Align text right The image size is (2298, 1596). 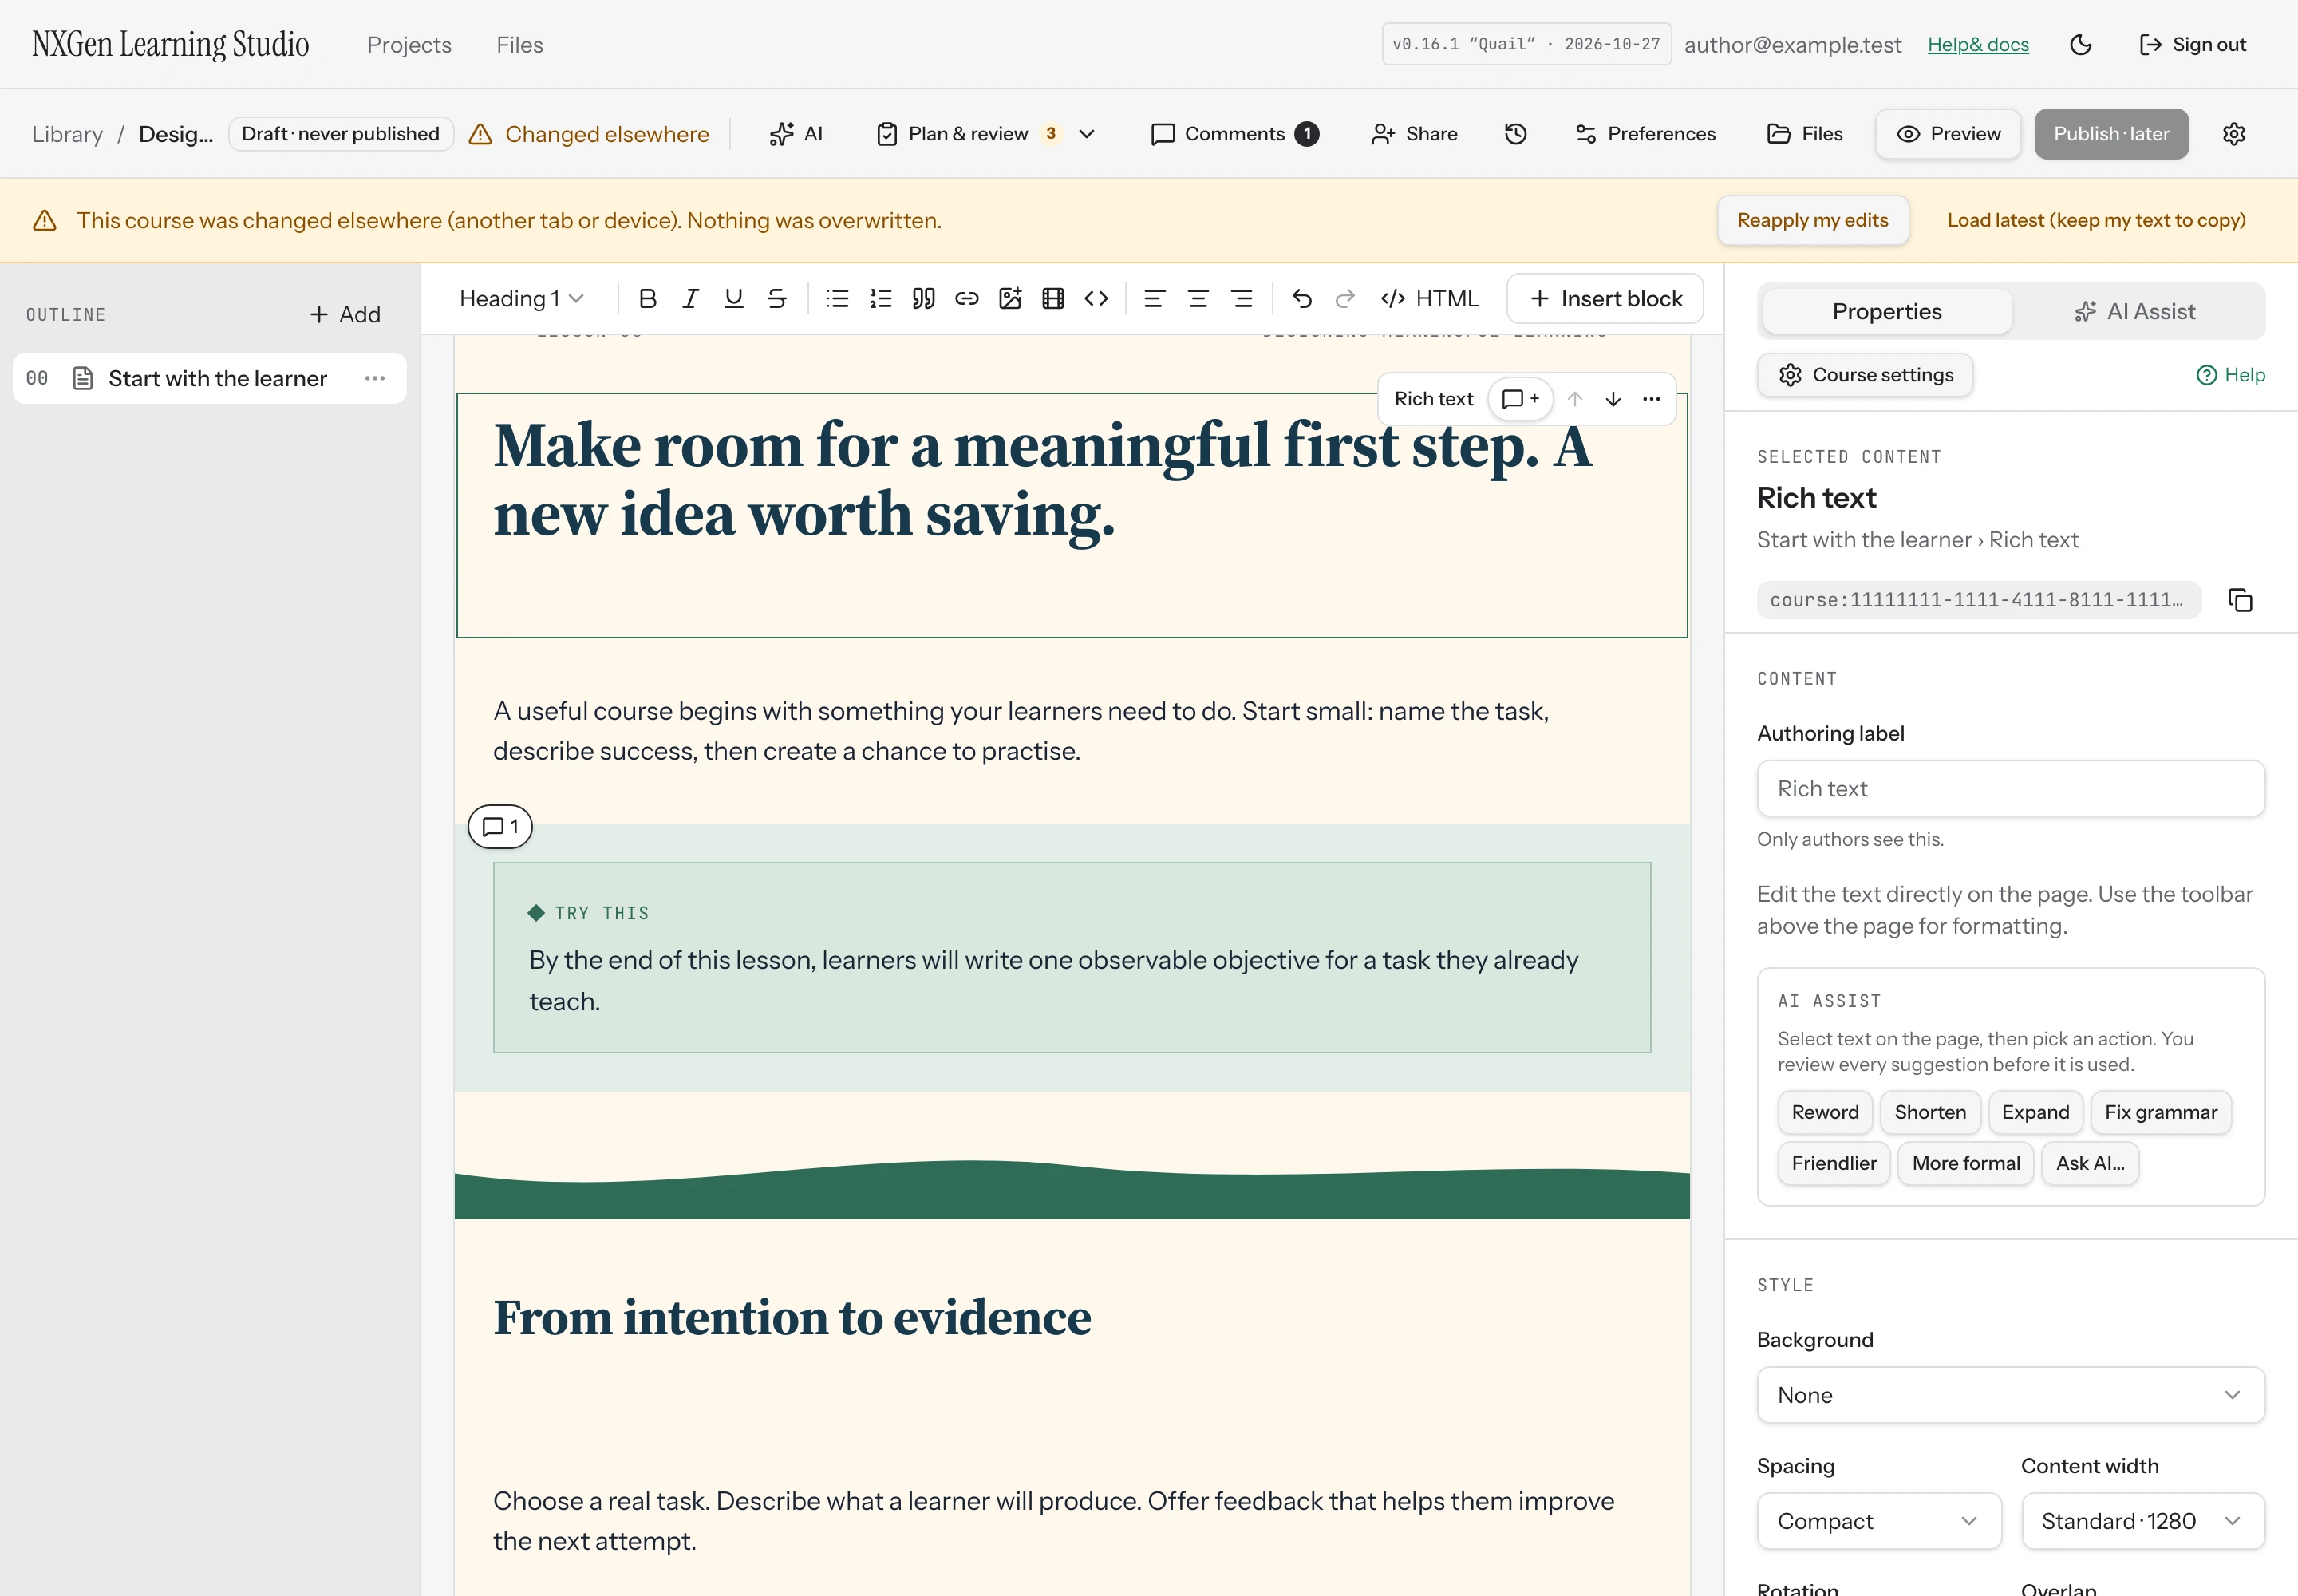tap(1241, 299)
